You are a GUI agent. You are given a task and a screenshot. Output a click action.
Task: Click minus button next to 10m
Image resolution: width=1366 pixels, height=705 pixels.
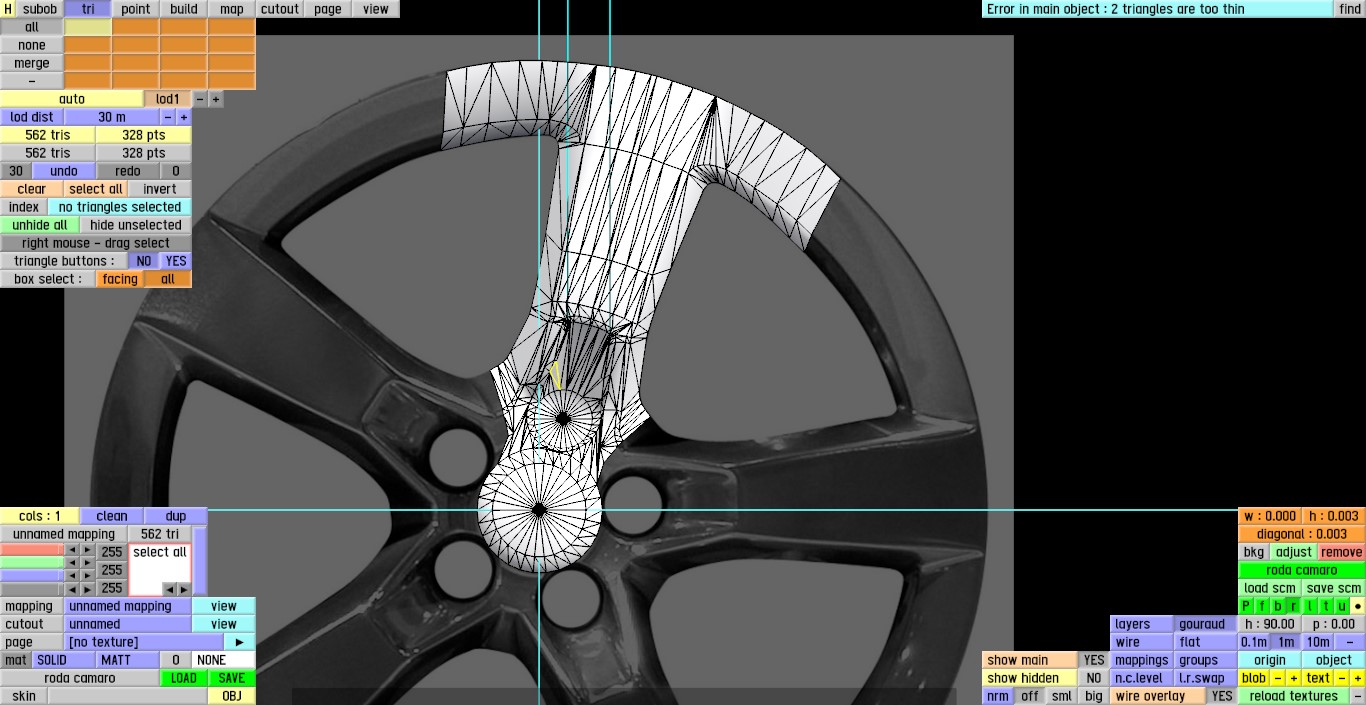(1350, 642)
